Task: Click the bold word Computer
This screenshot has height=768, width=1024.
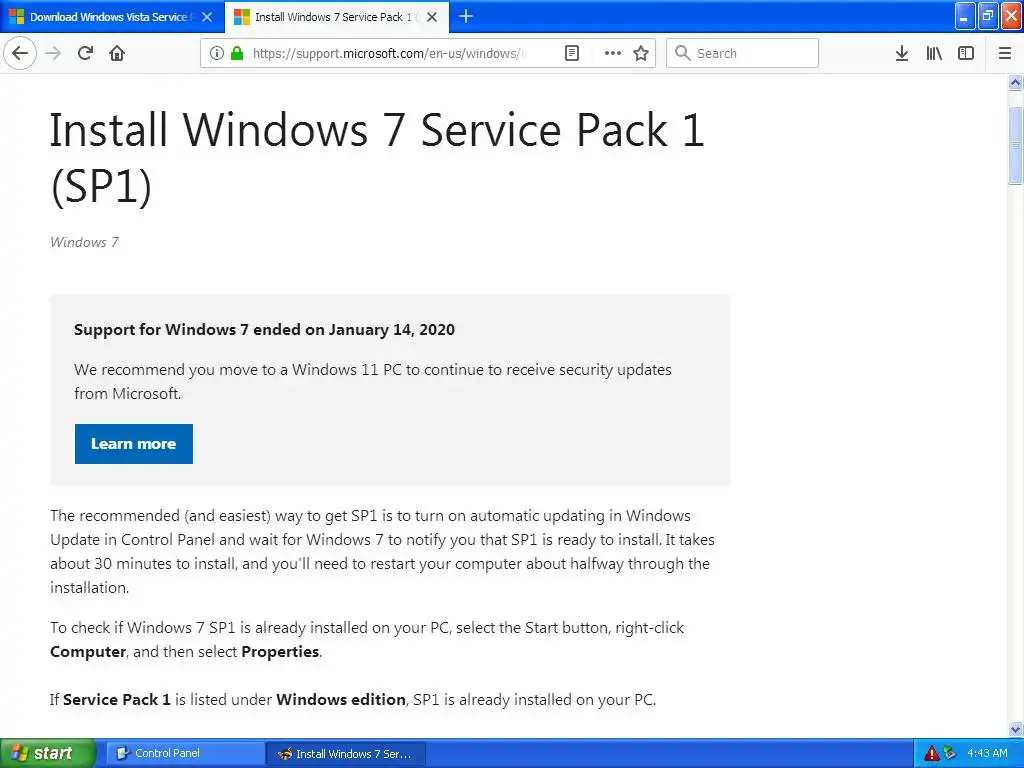Action: 88,652
